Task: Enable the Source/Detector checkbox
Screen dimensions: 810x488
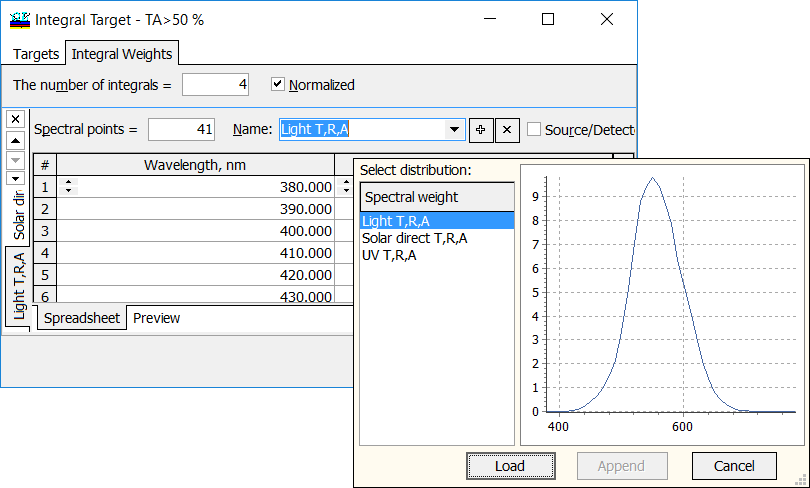Action: coord(534,129)
